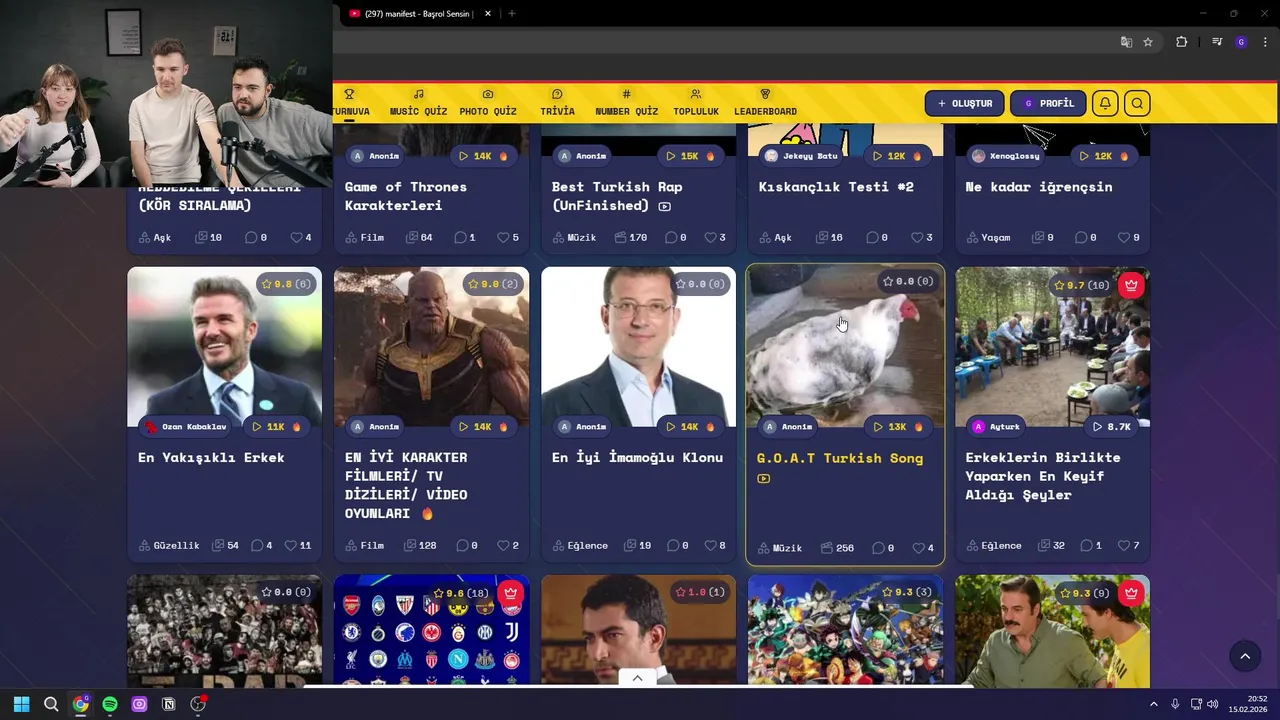Open the Chrome three-dot menu

(x=1265, y=42)
